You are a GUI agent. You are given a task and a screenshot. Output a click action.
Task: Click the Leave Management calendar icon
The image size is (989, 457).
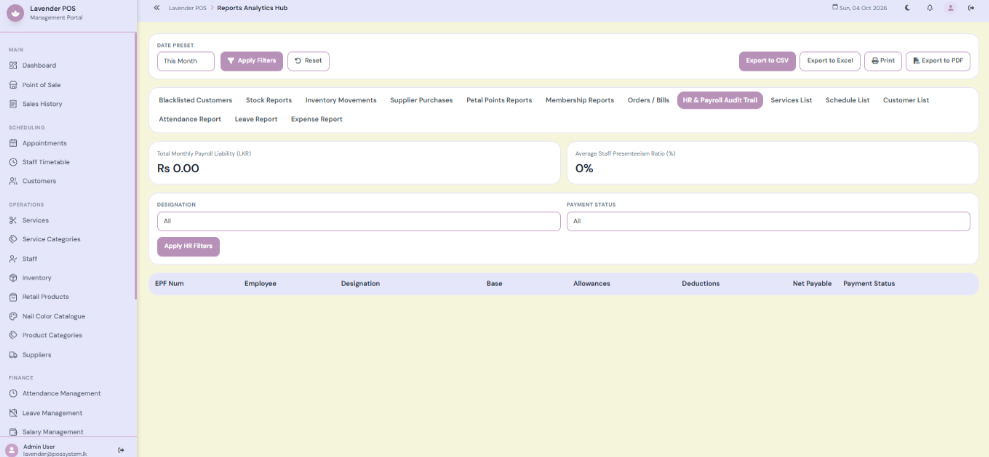coord(13,413)
